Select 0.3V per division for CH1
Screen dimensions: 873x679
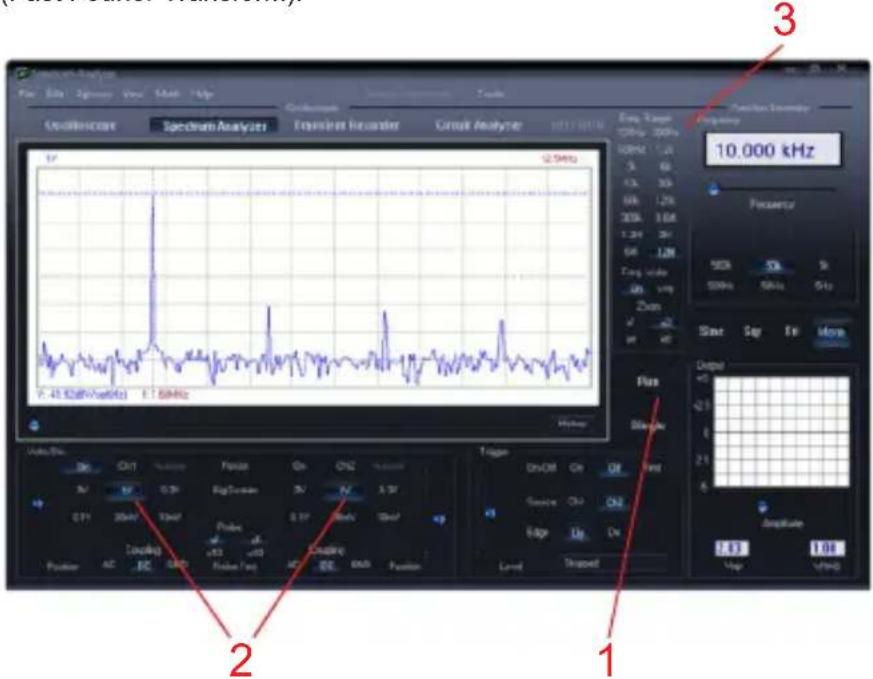tap(169, 490)
